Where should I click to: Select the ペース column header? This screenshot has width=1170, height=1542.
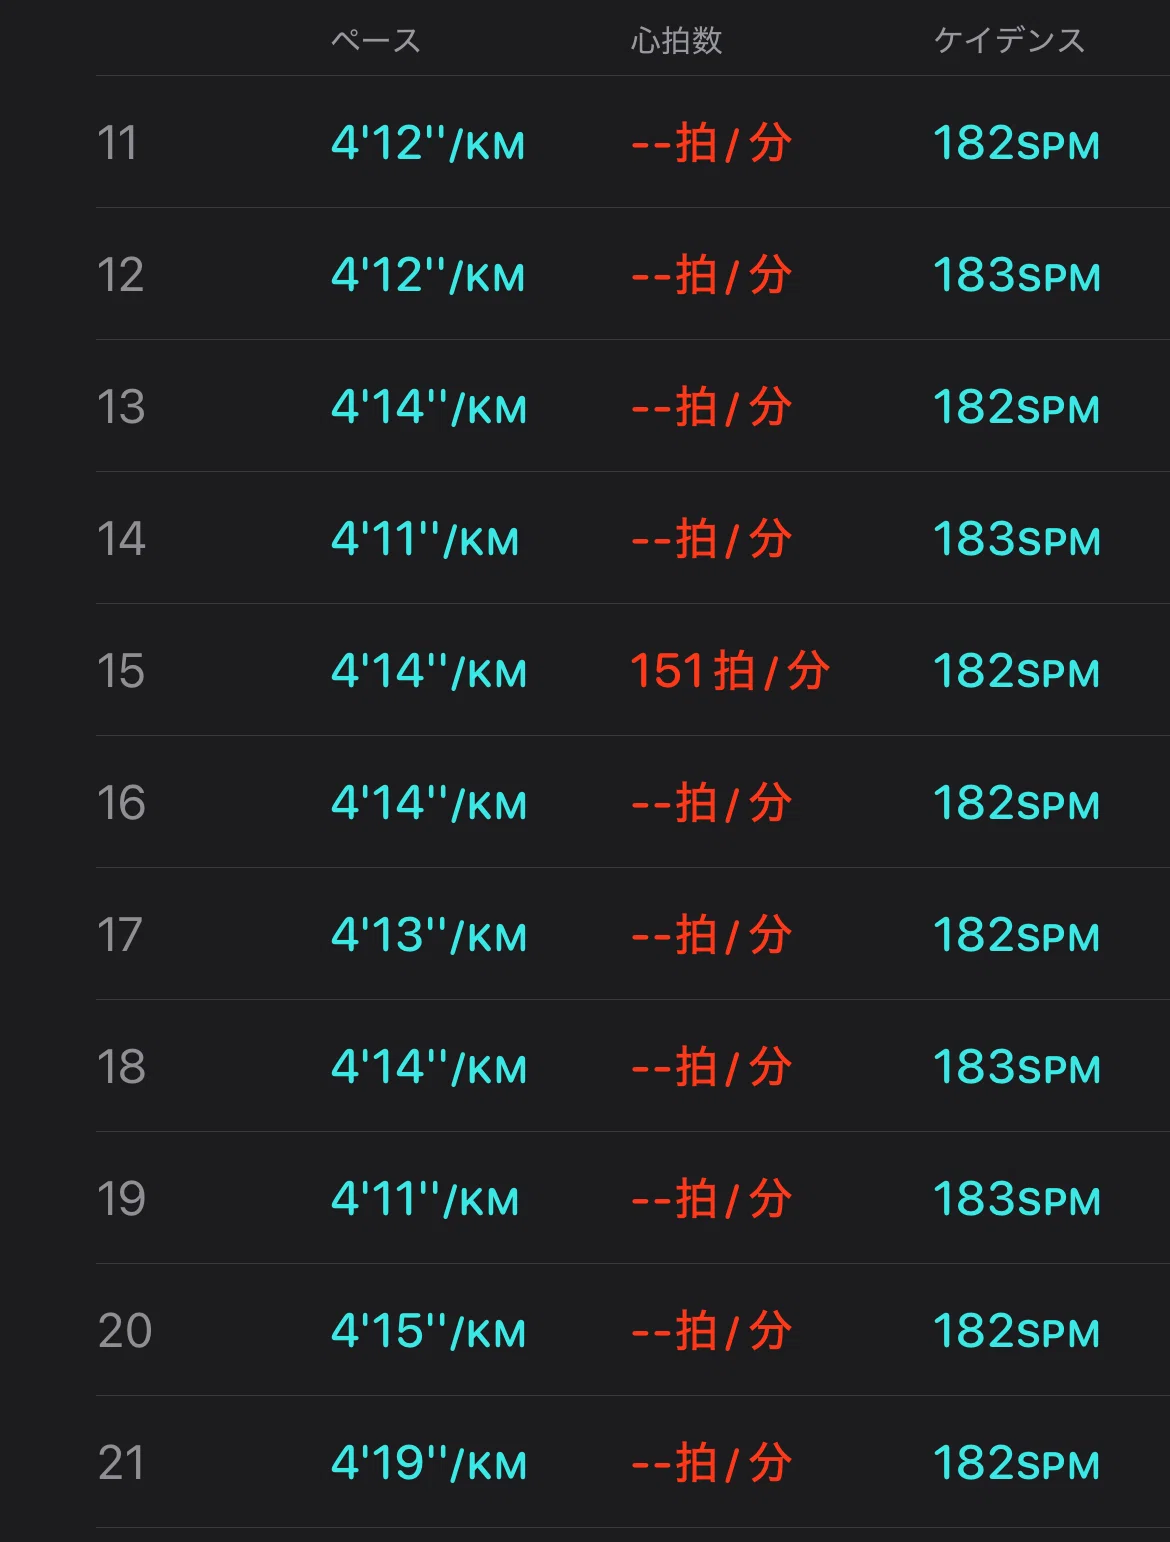[x=376, y=41]
